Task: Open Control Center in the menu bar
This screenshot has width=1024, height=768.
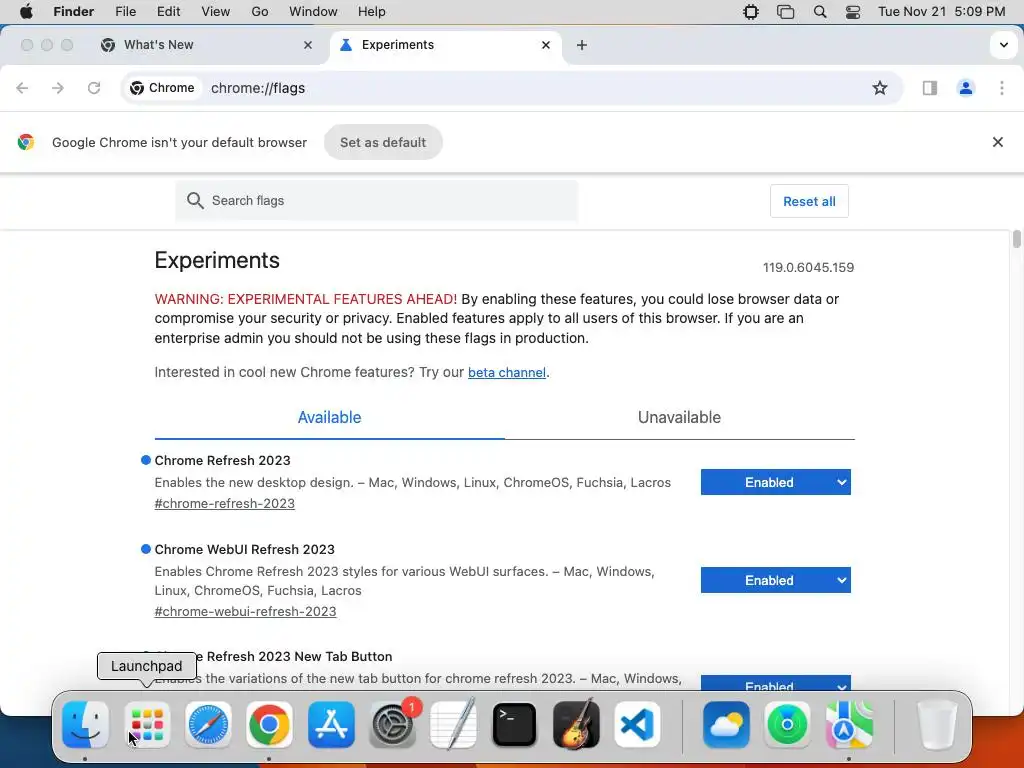Action: [x=853, y=12]
